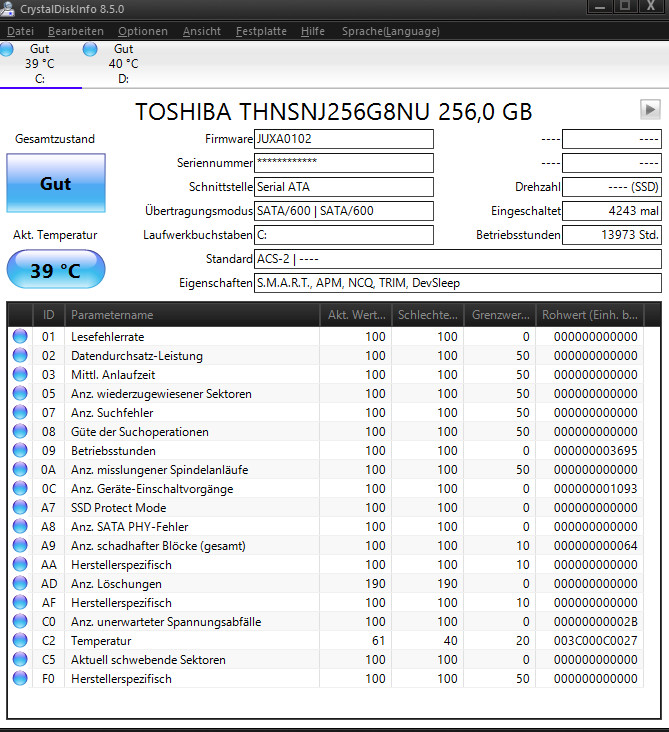The width and height of the screenshot is (669, 732).
Task: Click the Schnittstelle field Serial ATA
Action: click(344, 187)
